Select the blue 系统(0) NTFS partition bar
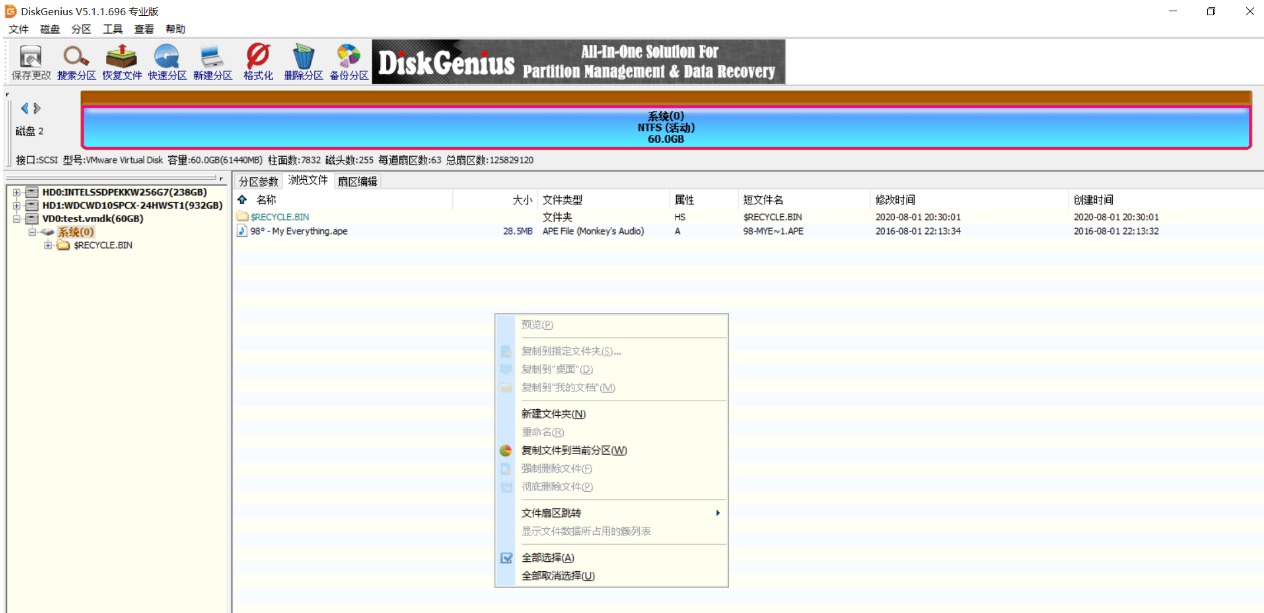This screenshot has width=1264, height=613. click(665, 127)
